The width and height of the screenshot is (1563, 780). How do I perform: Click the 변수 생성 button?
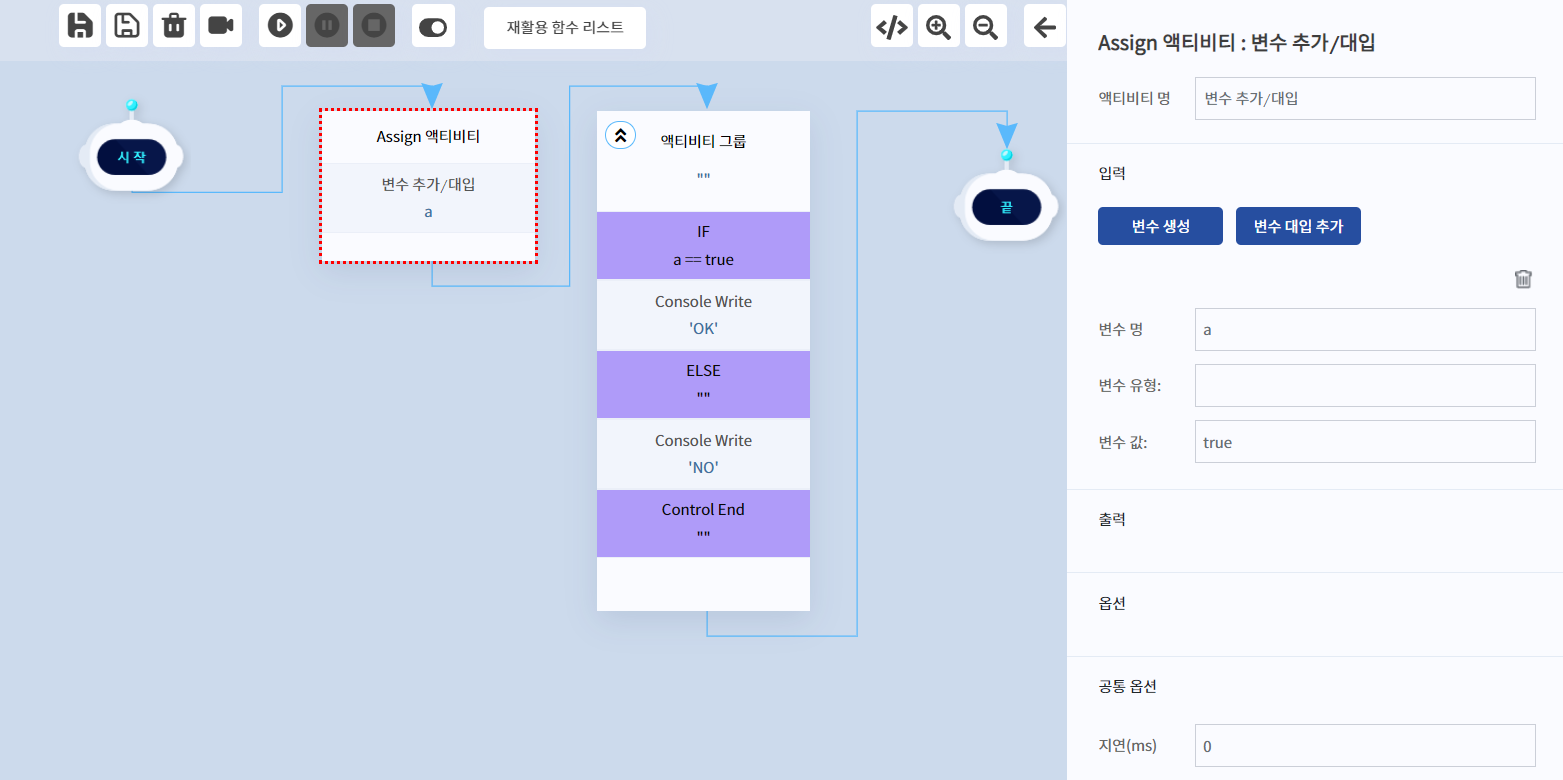[x=1160, y=226]
